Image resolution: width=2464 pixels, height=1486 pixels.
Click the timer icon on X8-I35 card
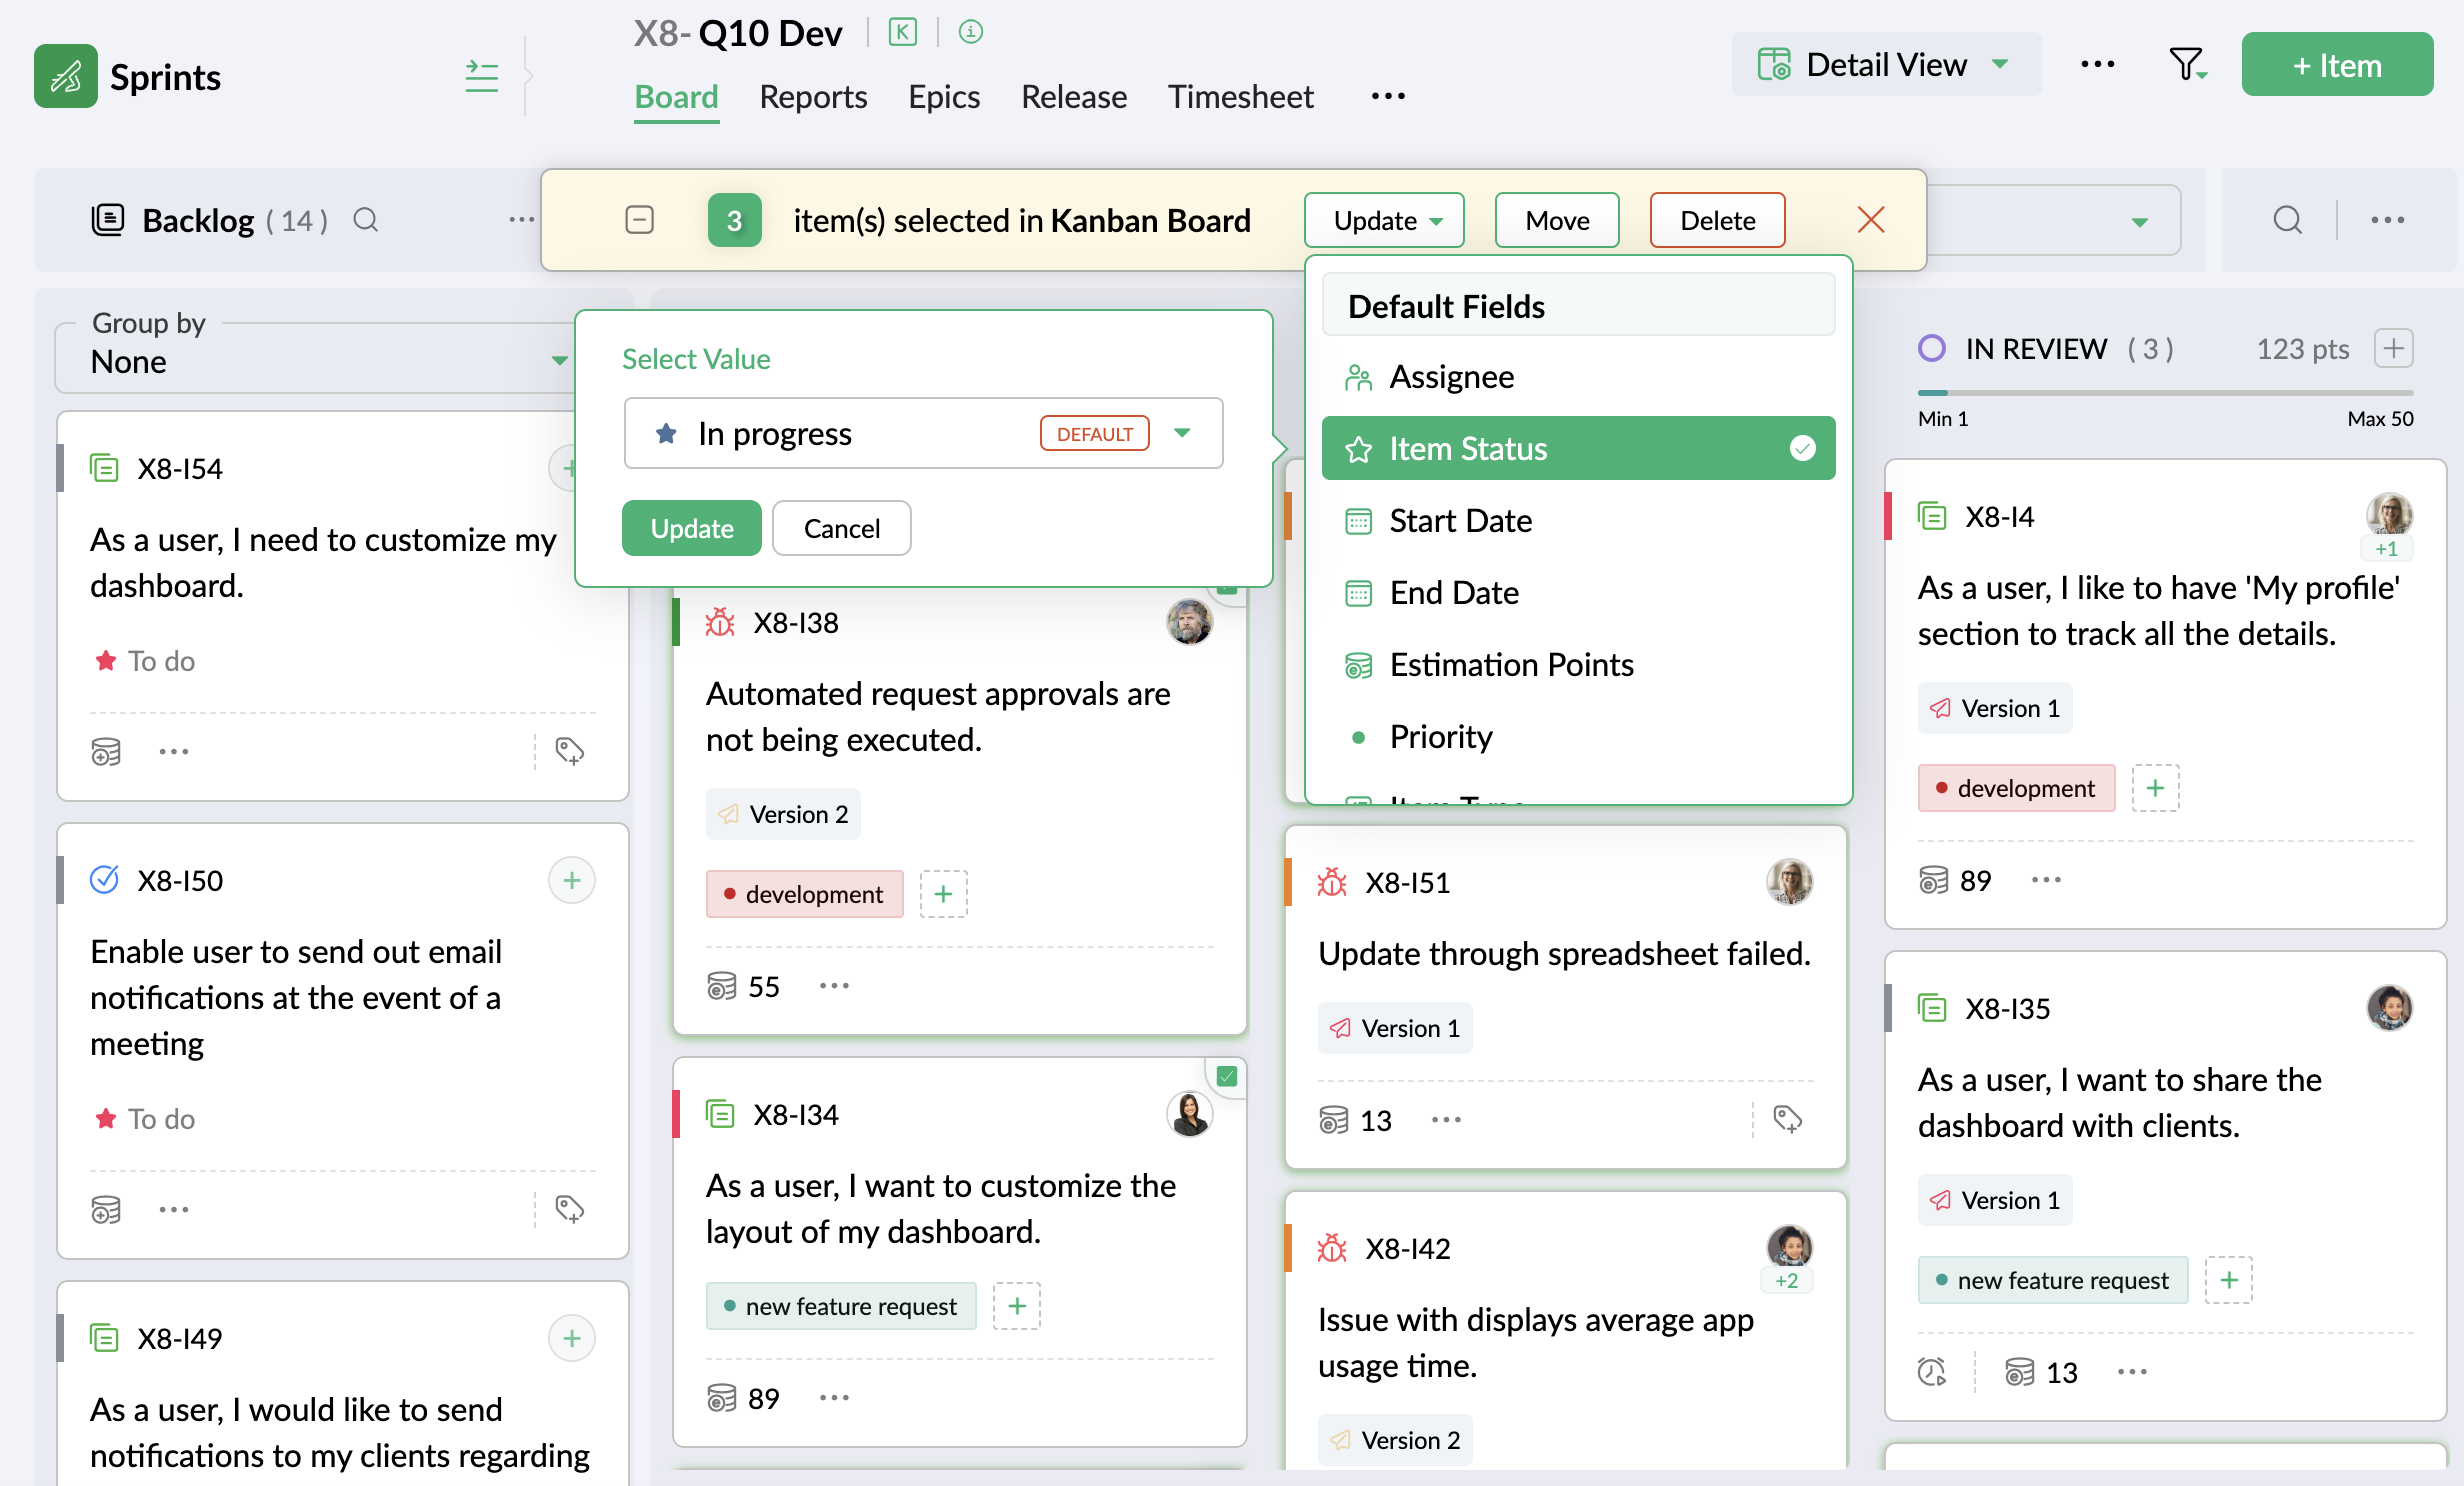tap(1932, 1372)
